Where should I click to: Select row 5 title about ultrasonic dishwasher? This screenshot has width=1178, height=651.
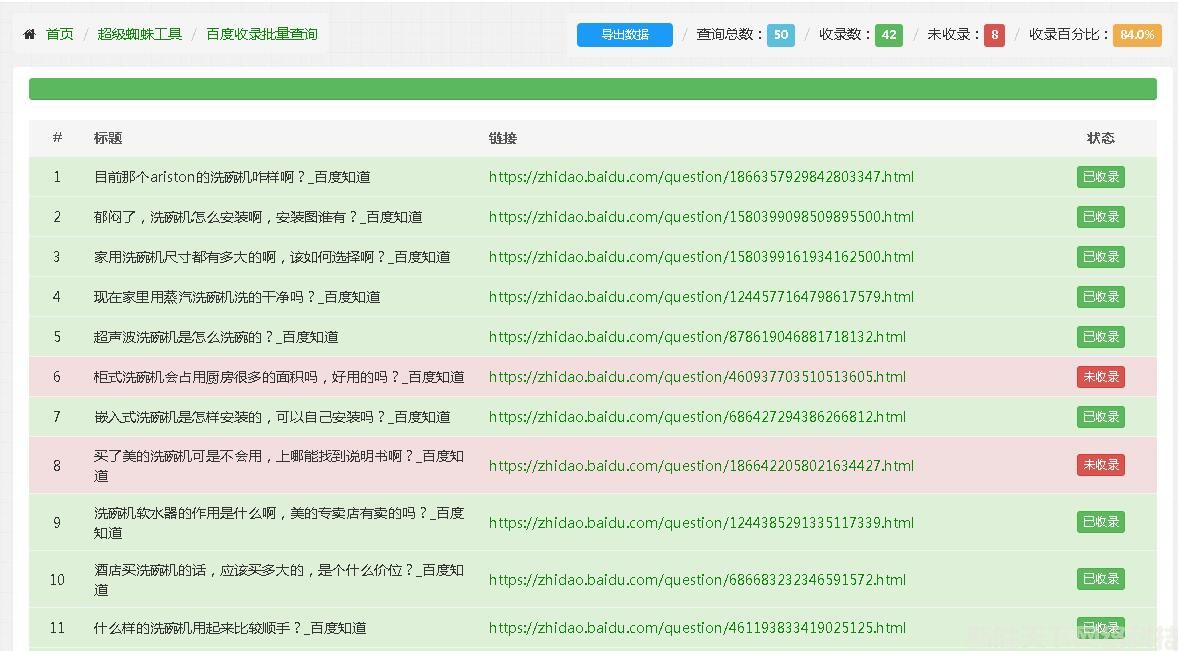pos(216,337)
